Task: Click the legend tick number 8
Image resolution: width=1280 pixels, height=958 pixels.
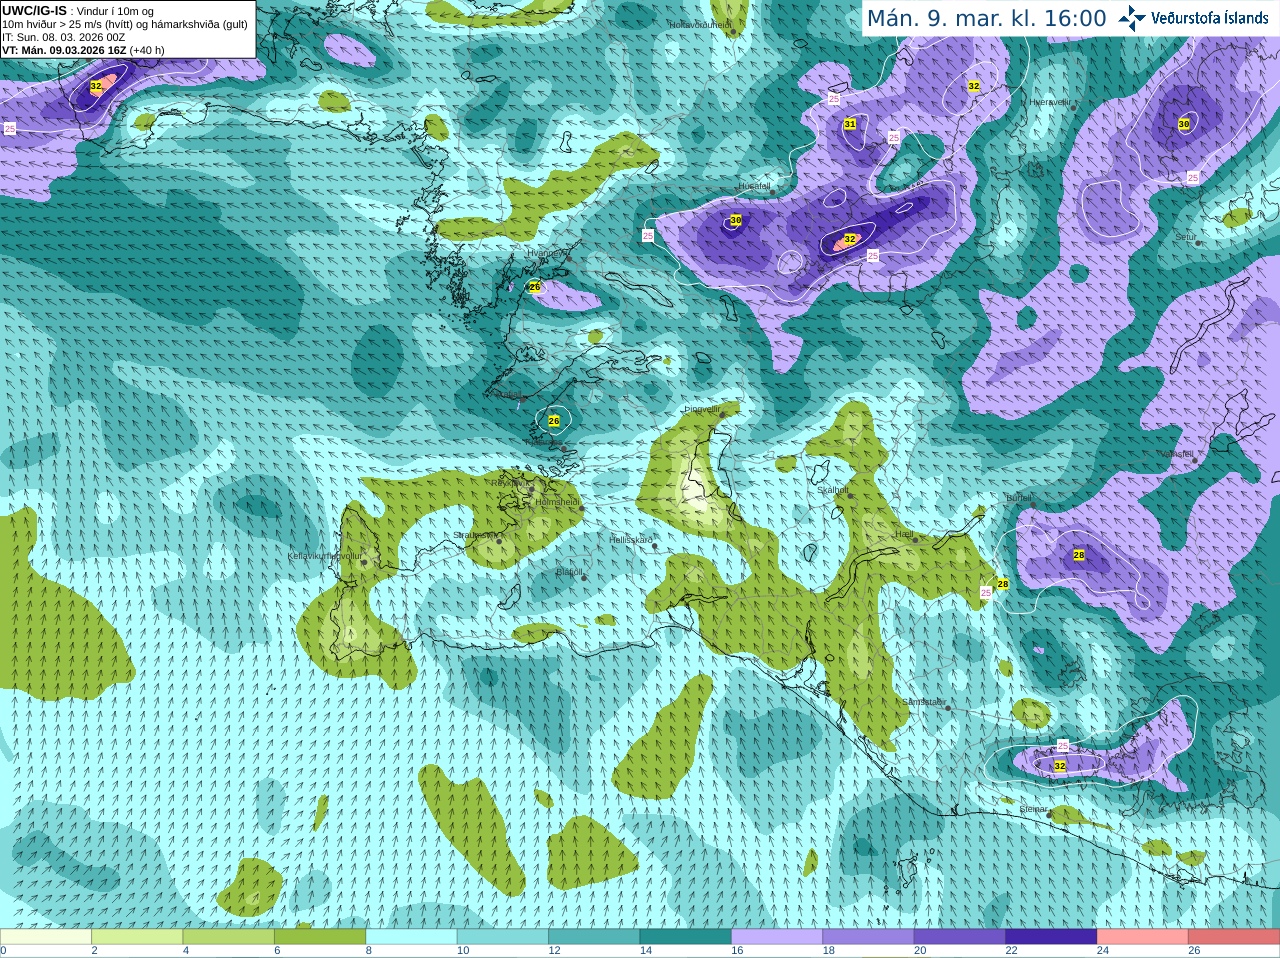Action: tap(368, 951)
